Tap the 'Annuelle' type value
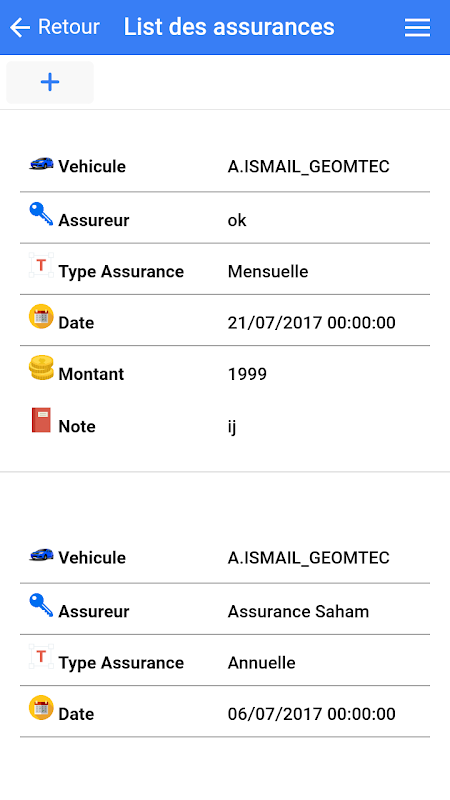450x800 pixels. click(261, 663)
